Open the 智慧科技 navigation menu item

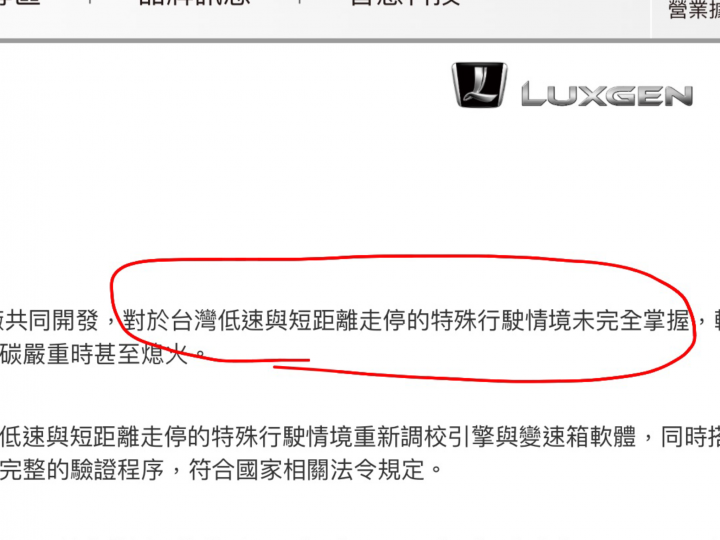[405, 2]
